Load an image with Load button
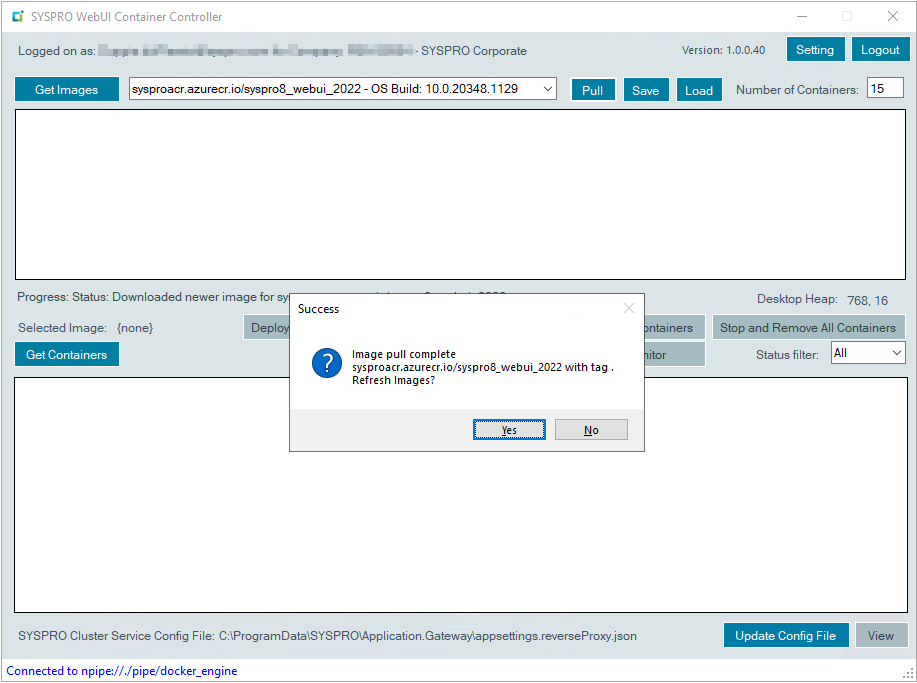This screenshot has width=917, height=683. tap(699, 90)
